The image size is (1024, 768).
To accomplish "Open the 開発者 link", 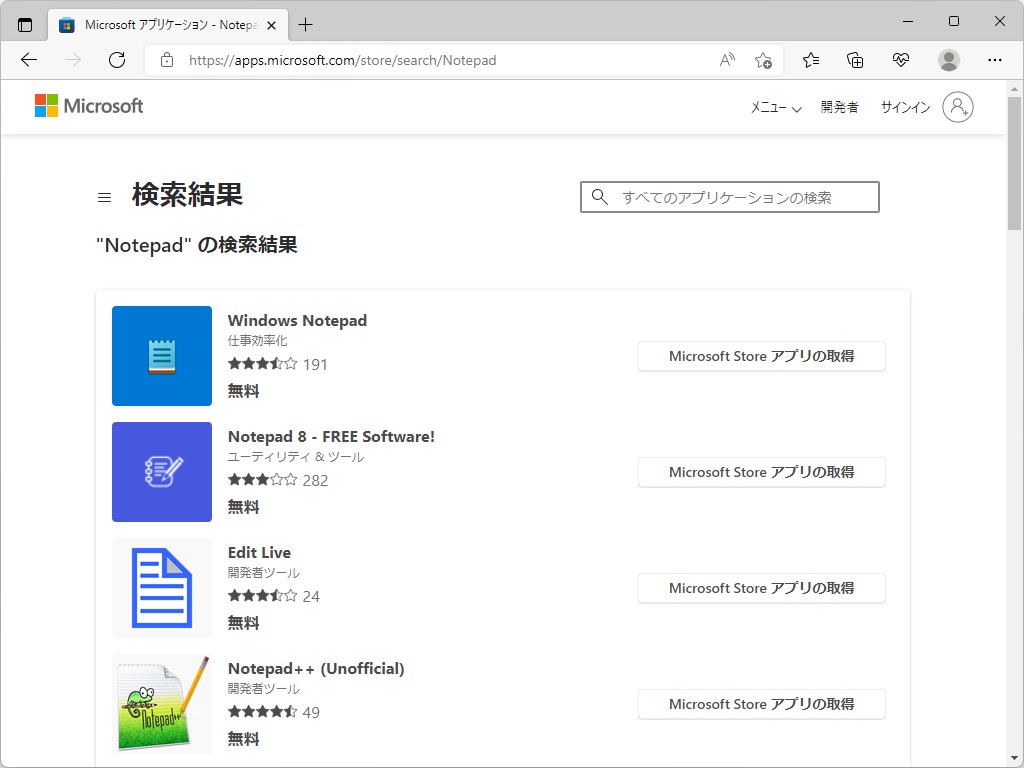I will 839,107.
